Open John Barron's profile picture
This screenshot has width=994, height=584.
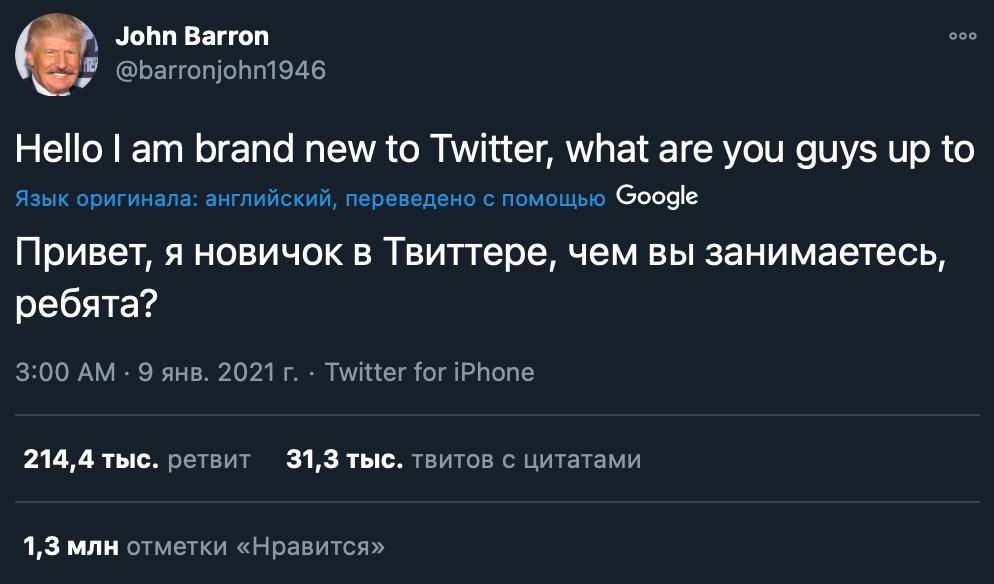click(x=56, y=55)
